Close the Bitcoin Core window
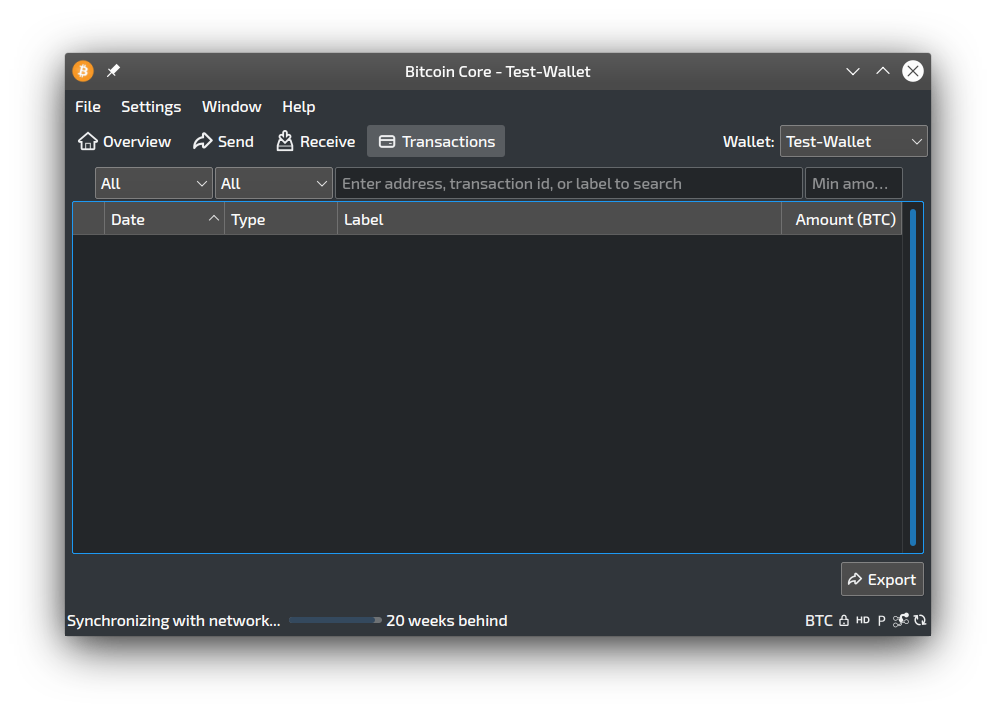Viewport: 996px width, 713px height. 913,71
